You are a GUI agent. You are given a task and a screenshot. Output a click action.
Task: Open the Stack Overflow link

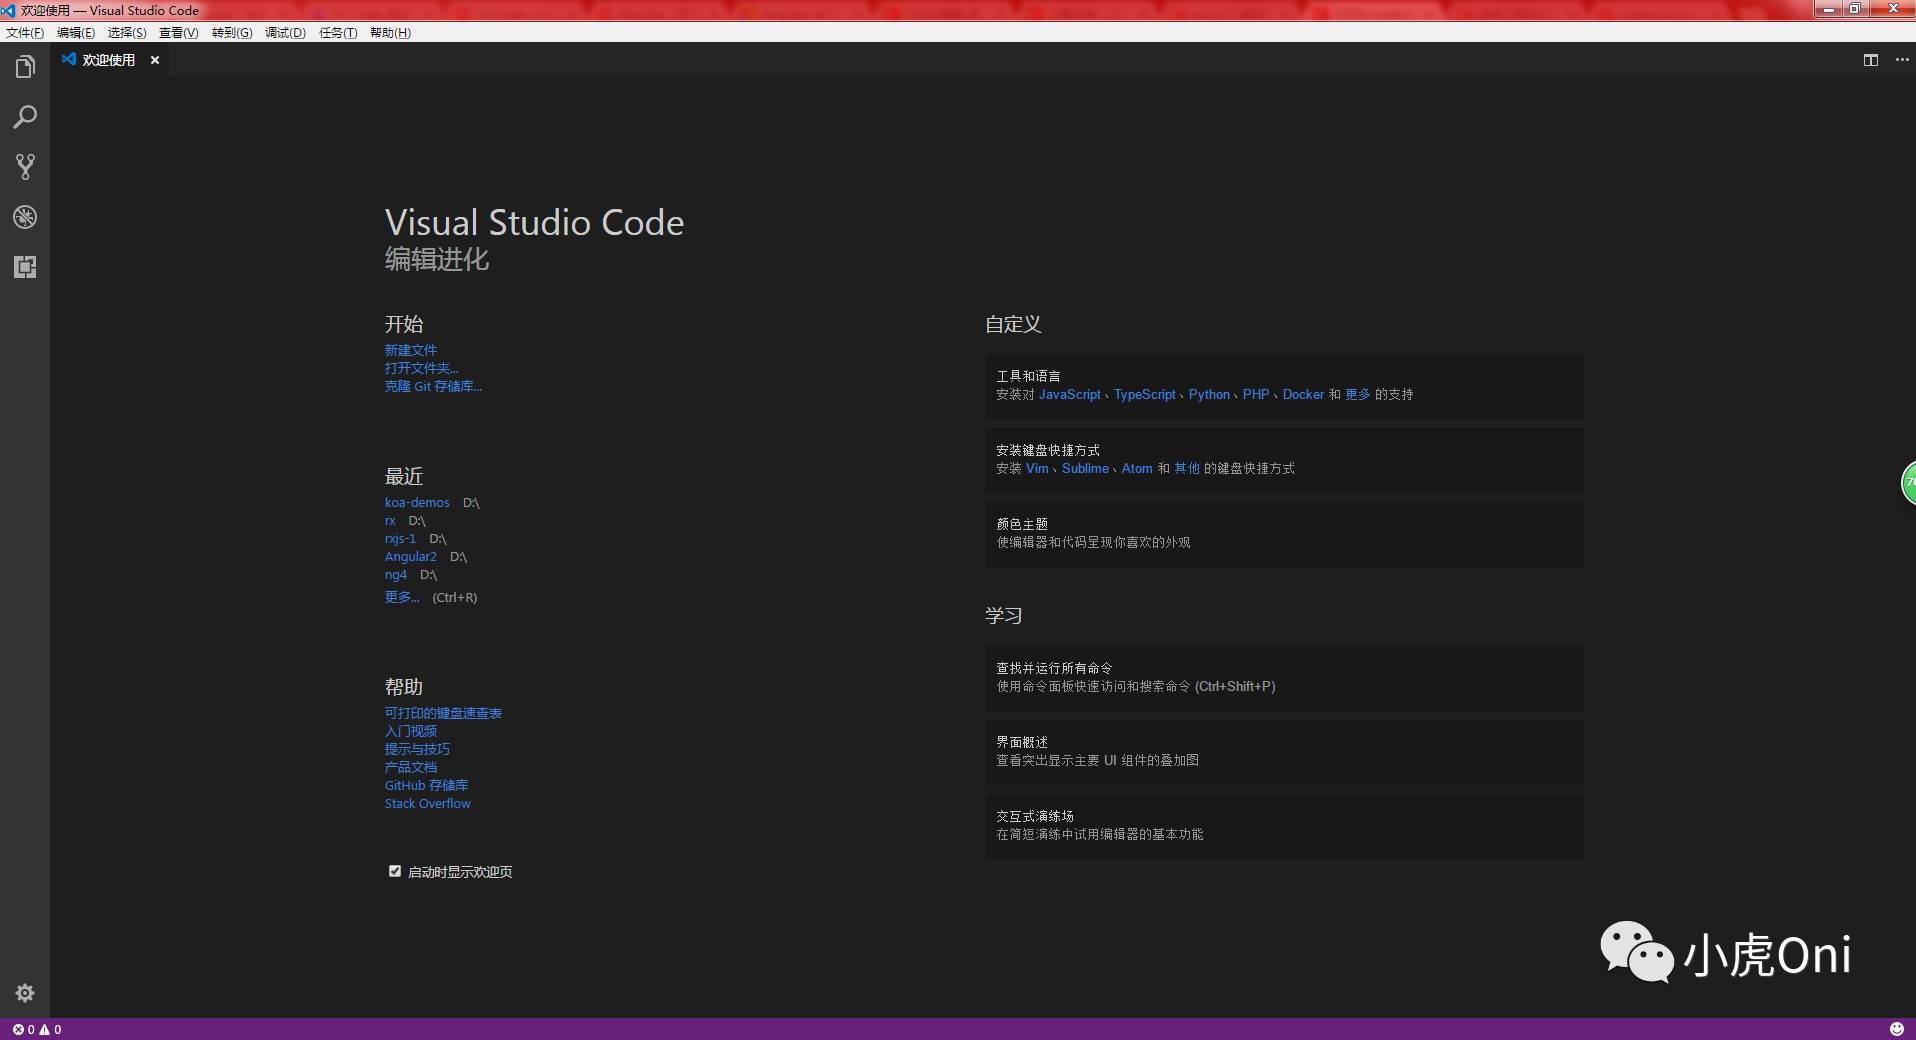click(427, 803)
